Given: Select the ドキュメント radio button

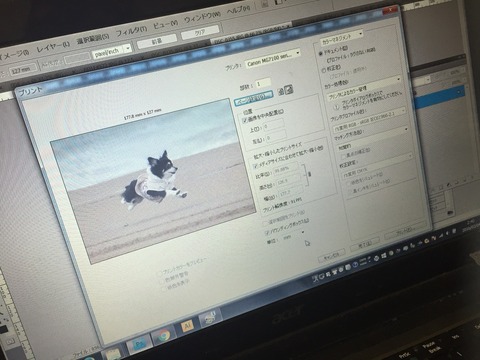Looking at the screenshot, I should pyautogui.click(x=321, y=53).
